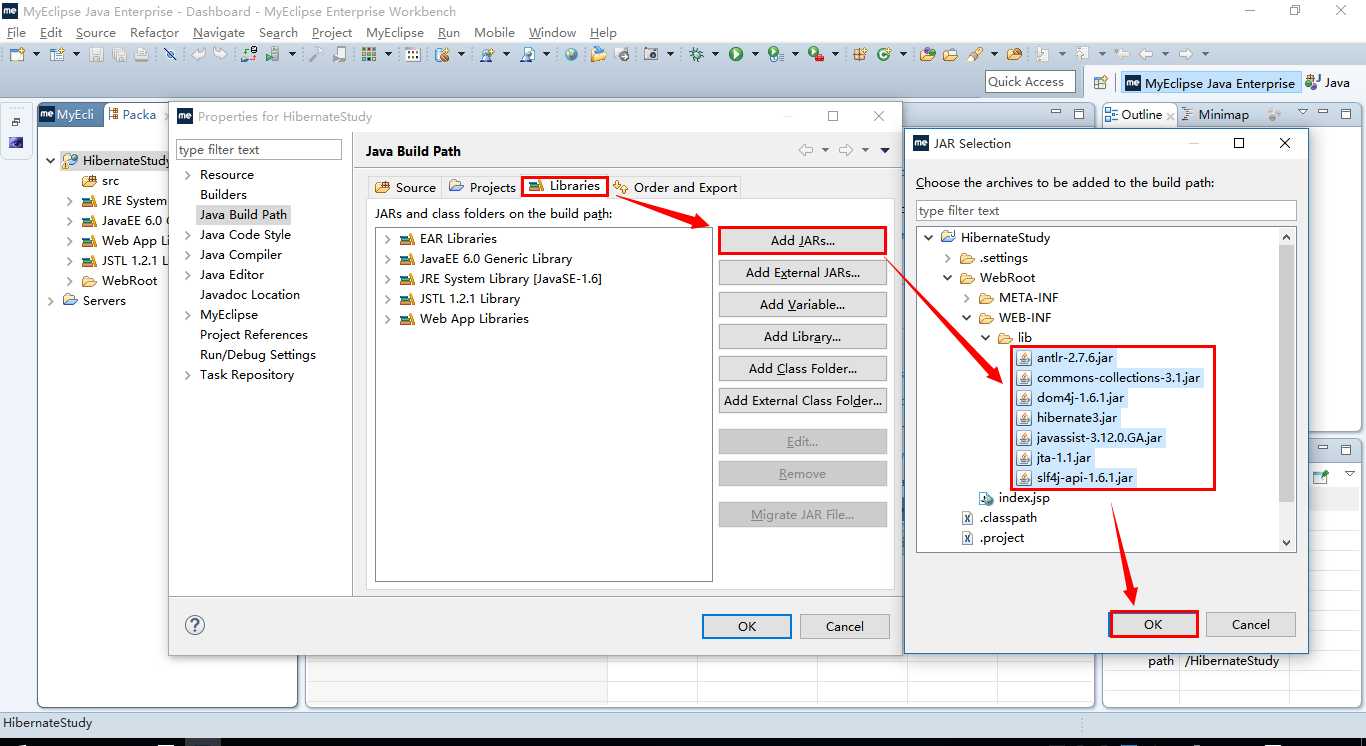Open the Outline view menu triangle

[x=1302, y=112]
